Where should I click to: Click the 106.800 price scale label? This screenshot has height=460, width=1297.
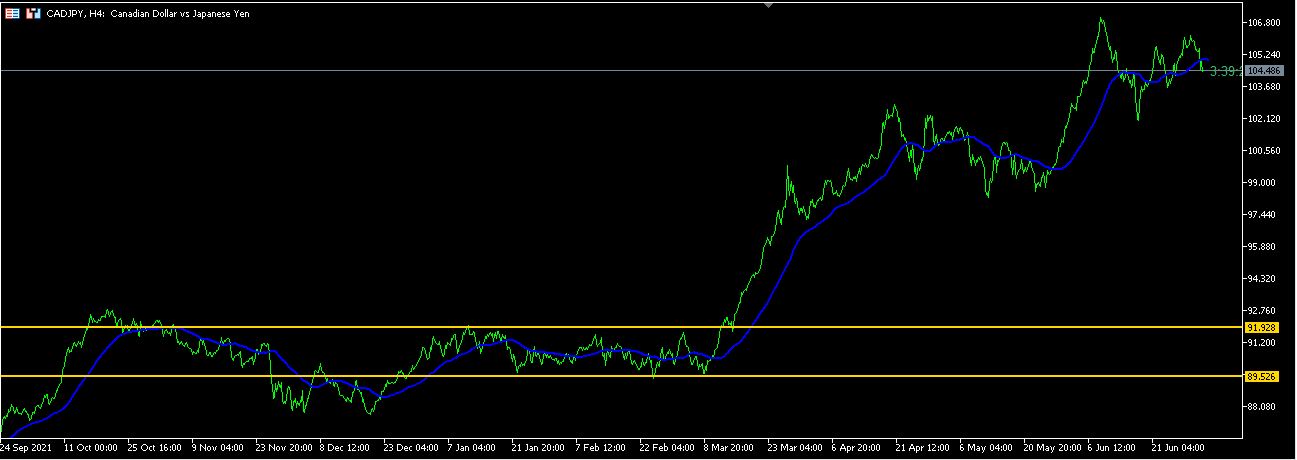tap(1263, 22)
